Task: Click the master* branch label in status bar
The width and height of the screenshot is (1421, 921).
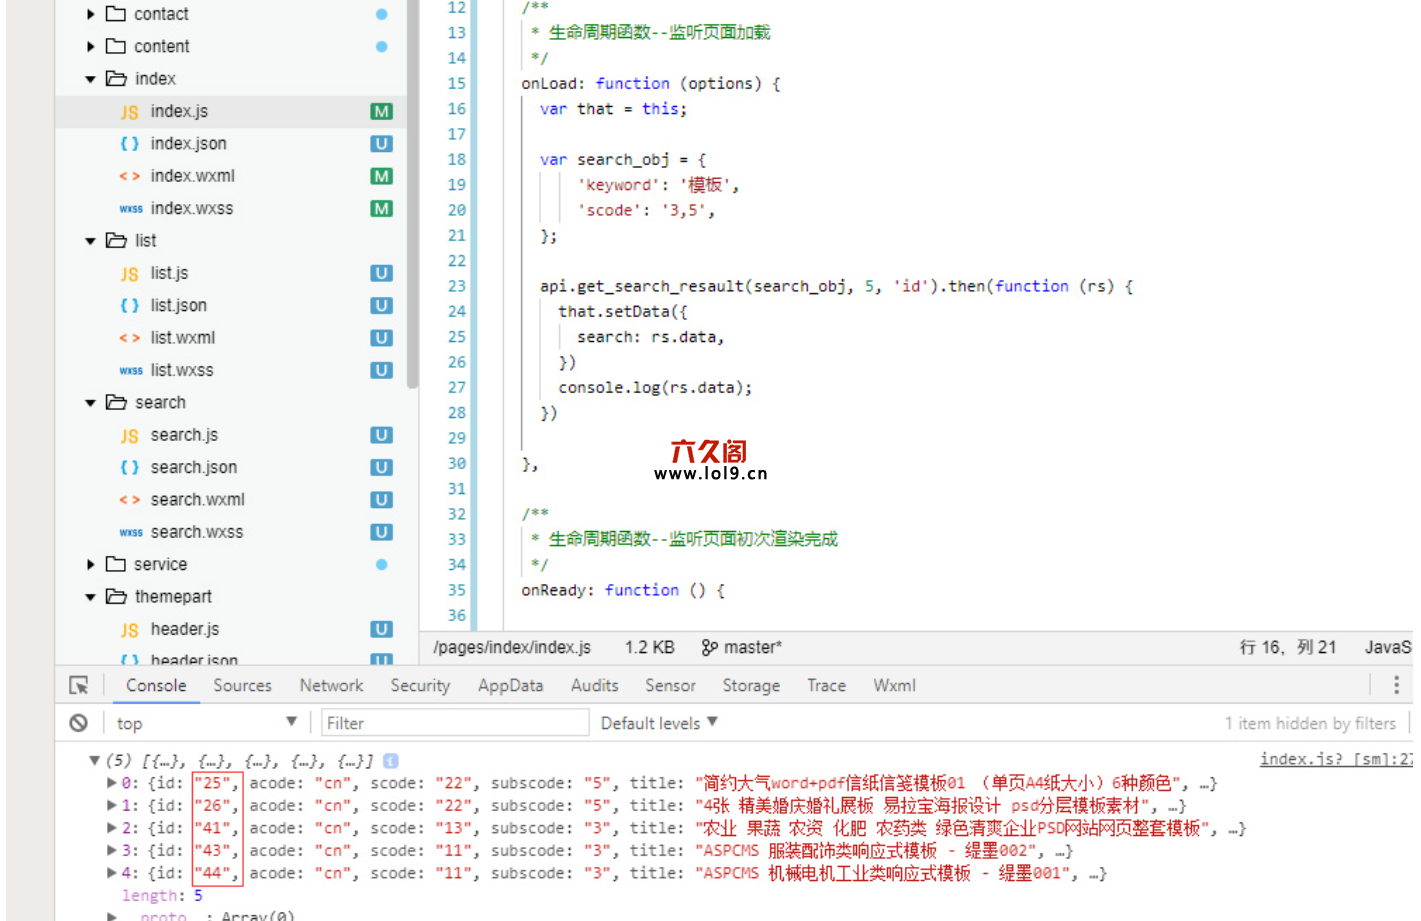Action: pos(753,648)
